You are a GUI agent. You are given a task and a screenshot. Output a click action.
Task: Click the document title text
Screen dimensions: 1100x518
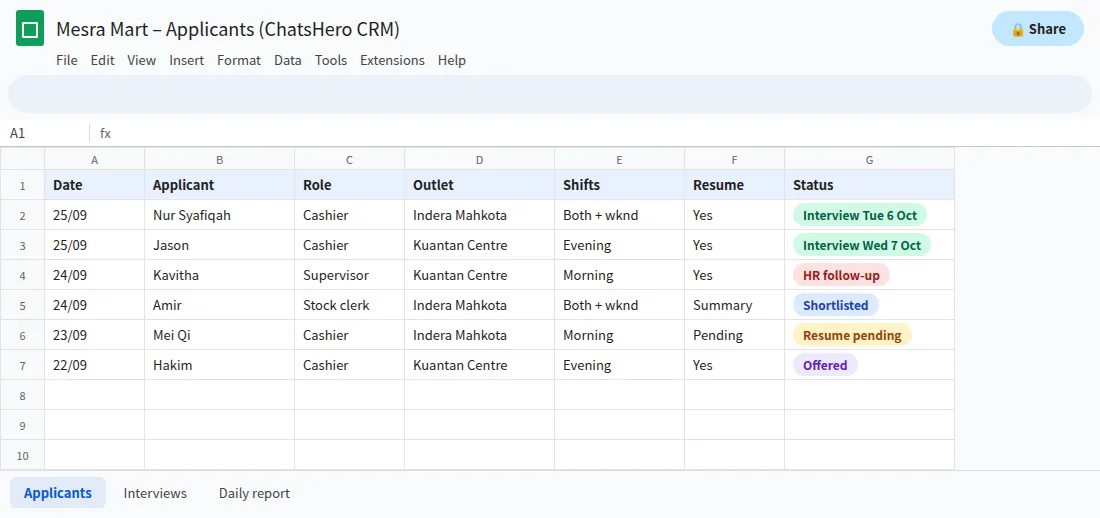[228, 29]
